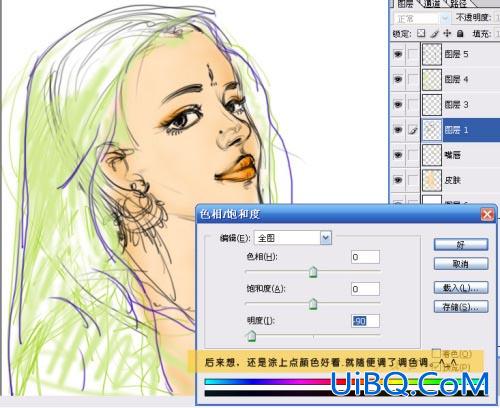Hide the 图层 5 layer
500x408 pixels.
[x=398, y=54]
